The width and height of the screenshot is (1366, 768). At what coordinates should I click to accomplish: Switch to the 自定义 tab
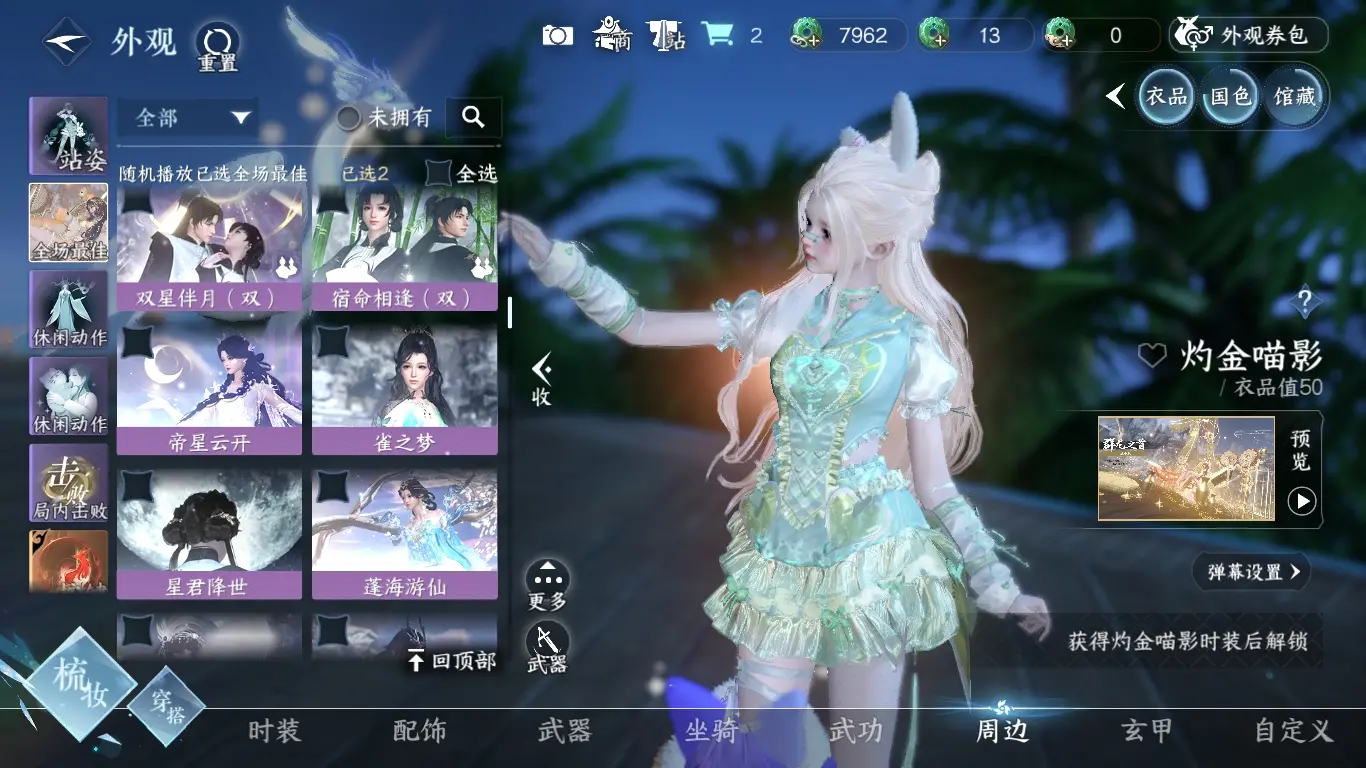coord(1294,731)
